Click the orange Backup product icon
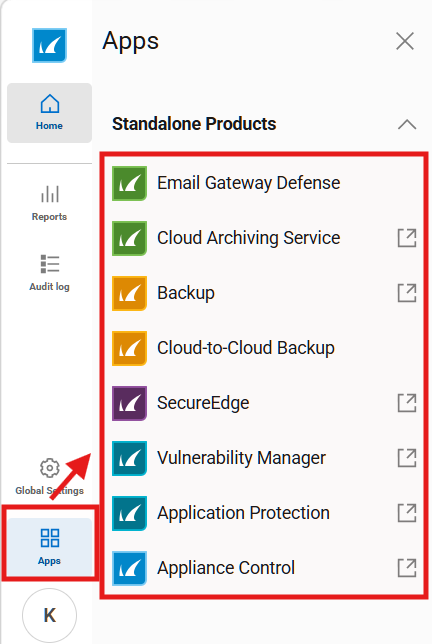432x644 pixels. 129,293
